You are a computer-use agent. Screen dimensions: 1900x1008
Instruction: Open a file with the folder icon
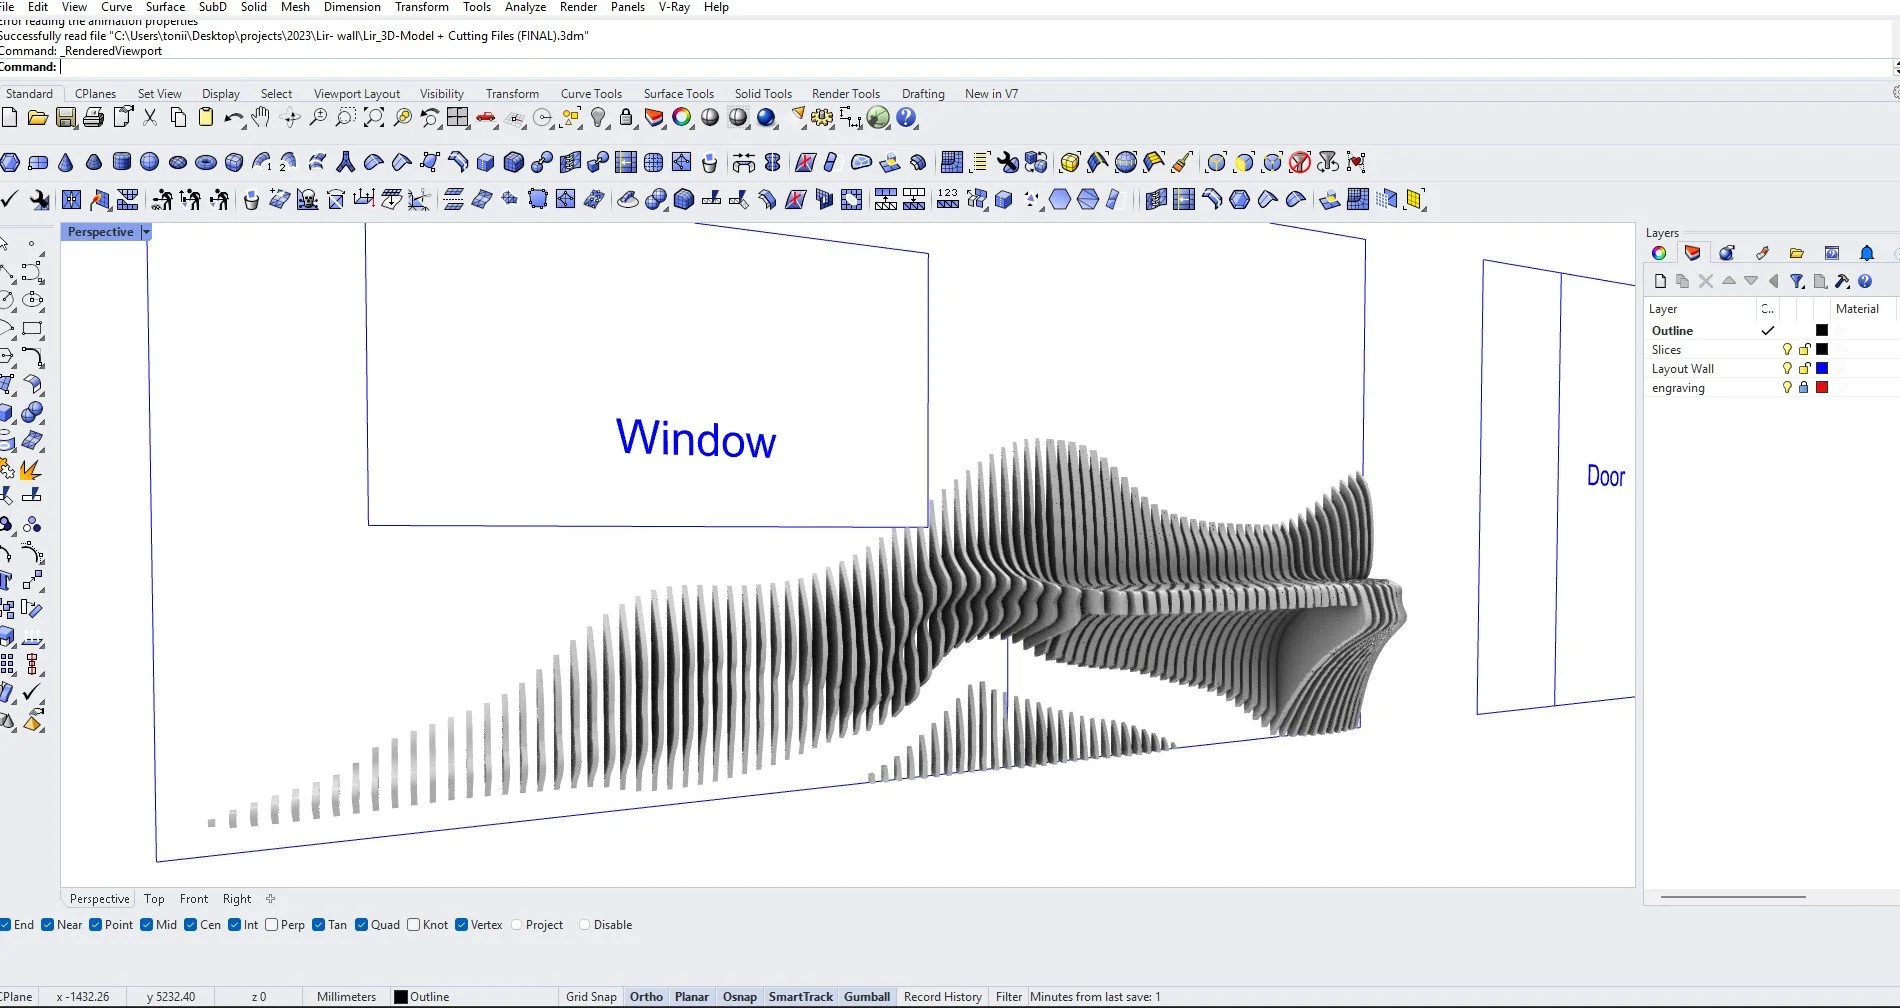[38, 118]
